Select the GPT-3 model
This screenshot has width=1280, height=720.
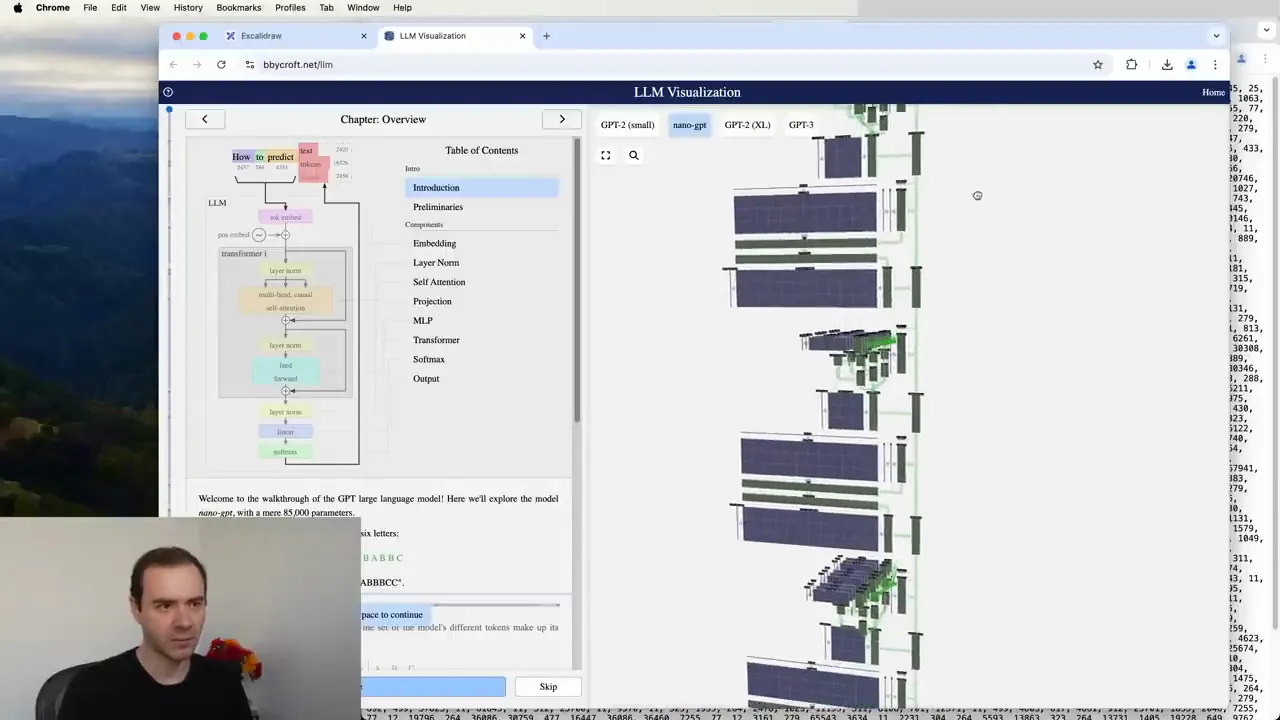tap(801, 125)
